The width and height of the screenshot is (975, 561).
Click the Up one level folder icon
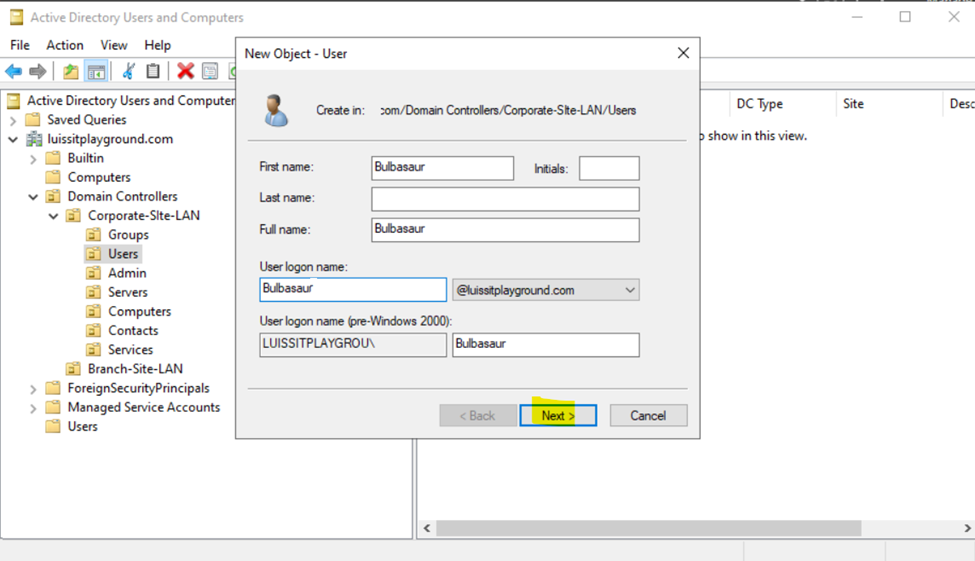(71, 72)
